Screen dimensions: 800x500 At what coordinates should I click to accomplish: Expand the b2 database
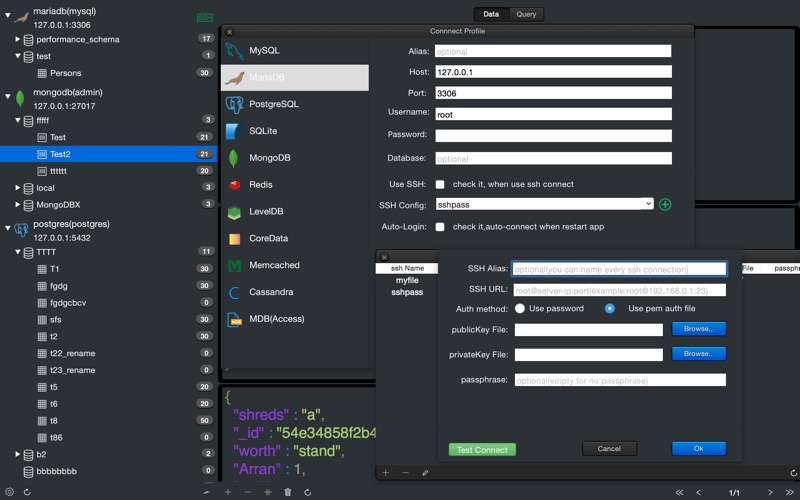(17, 454)
